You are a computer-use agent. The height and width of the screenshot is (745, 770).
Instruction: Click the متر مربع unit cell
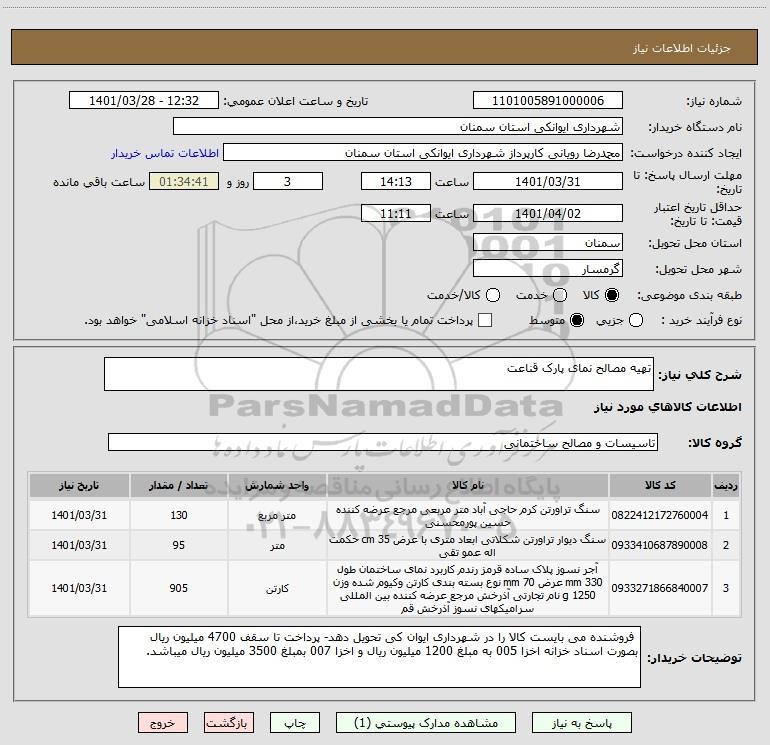point(277,515)
